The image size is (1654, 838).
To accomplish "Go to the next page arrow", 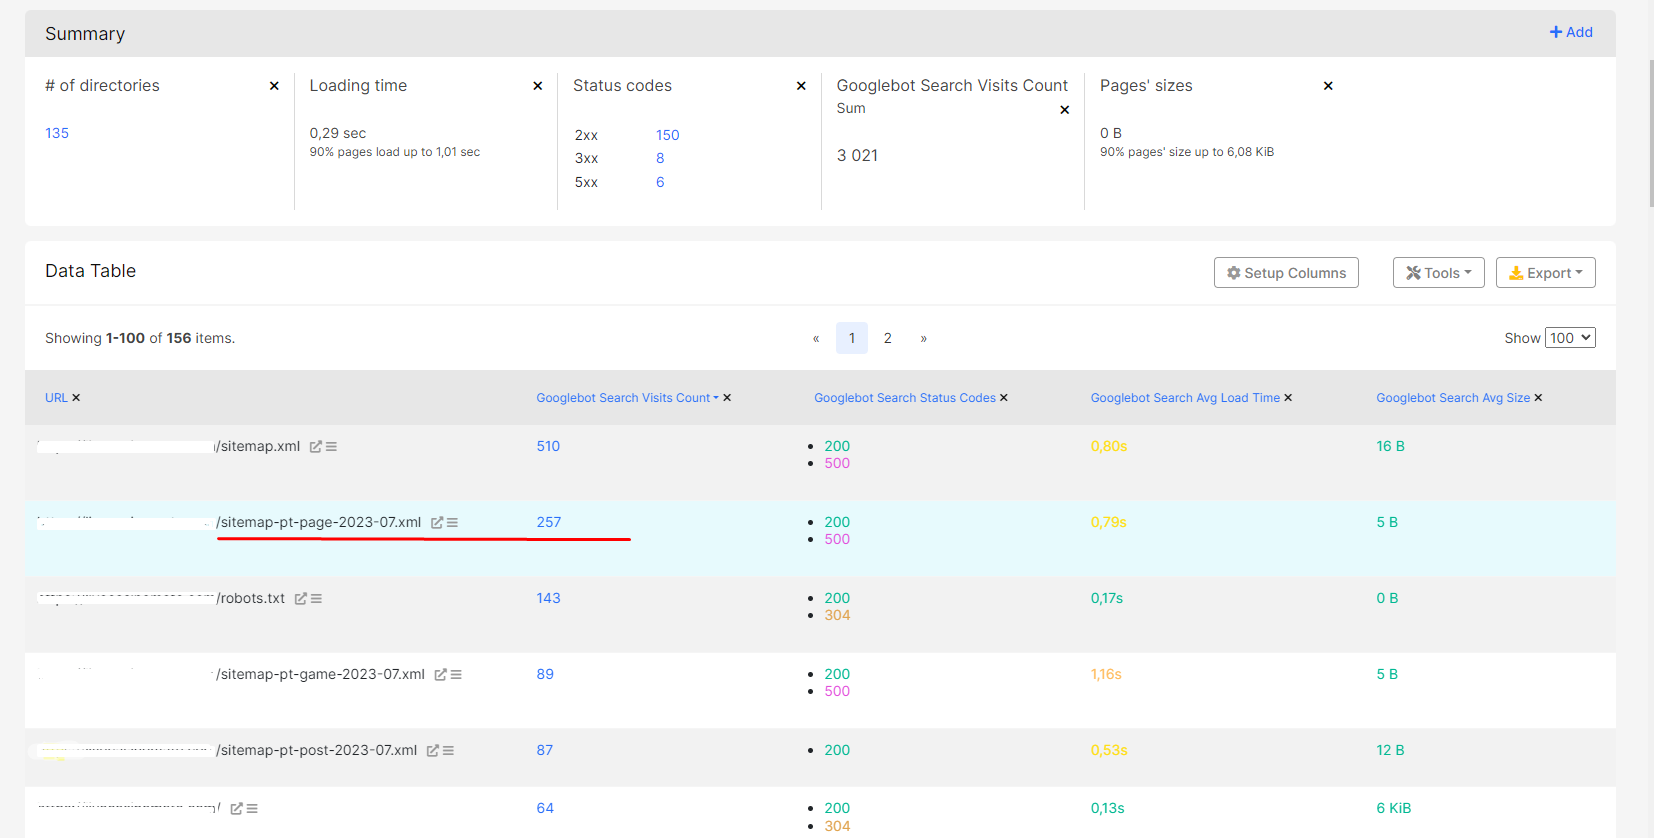I will click(923, 338).
